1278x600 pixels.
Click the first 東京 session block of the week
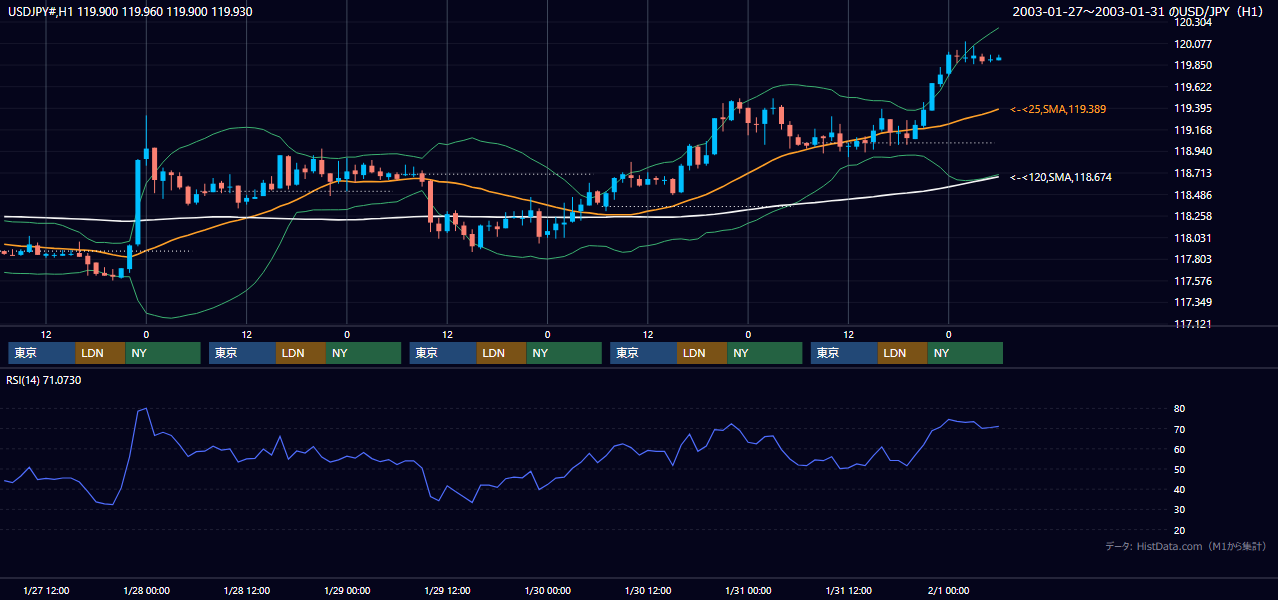[41, 353]
